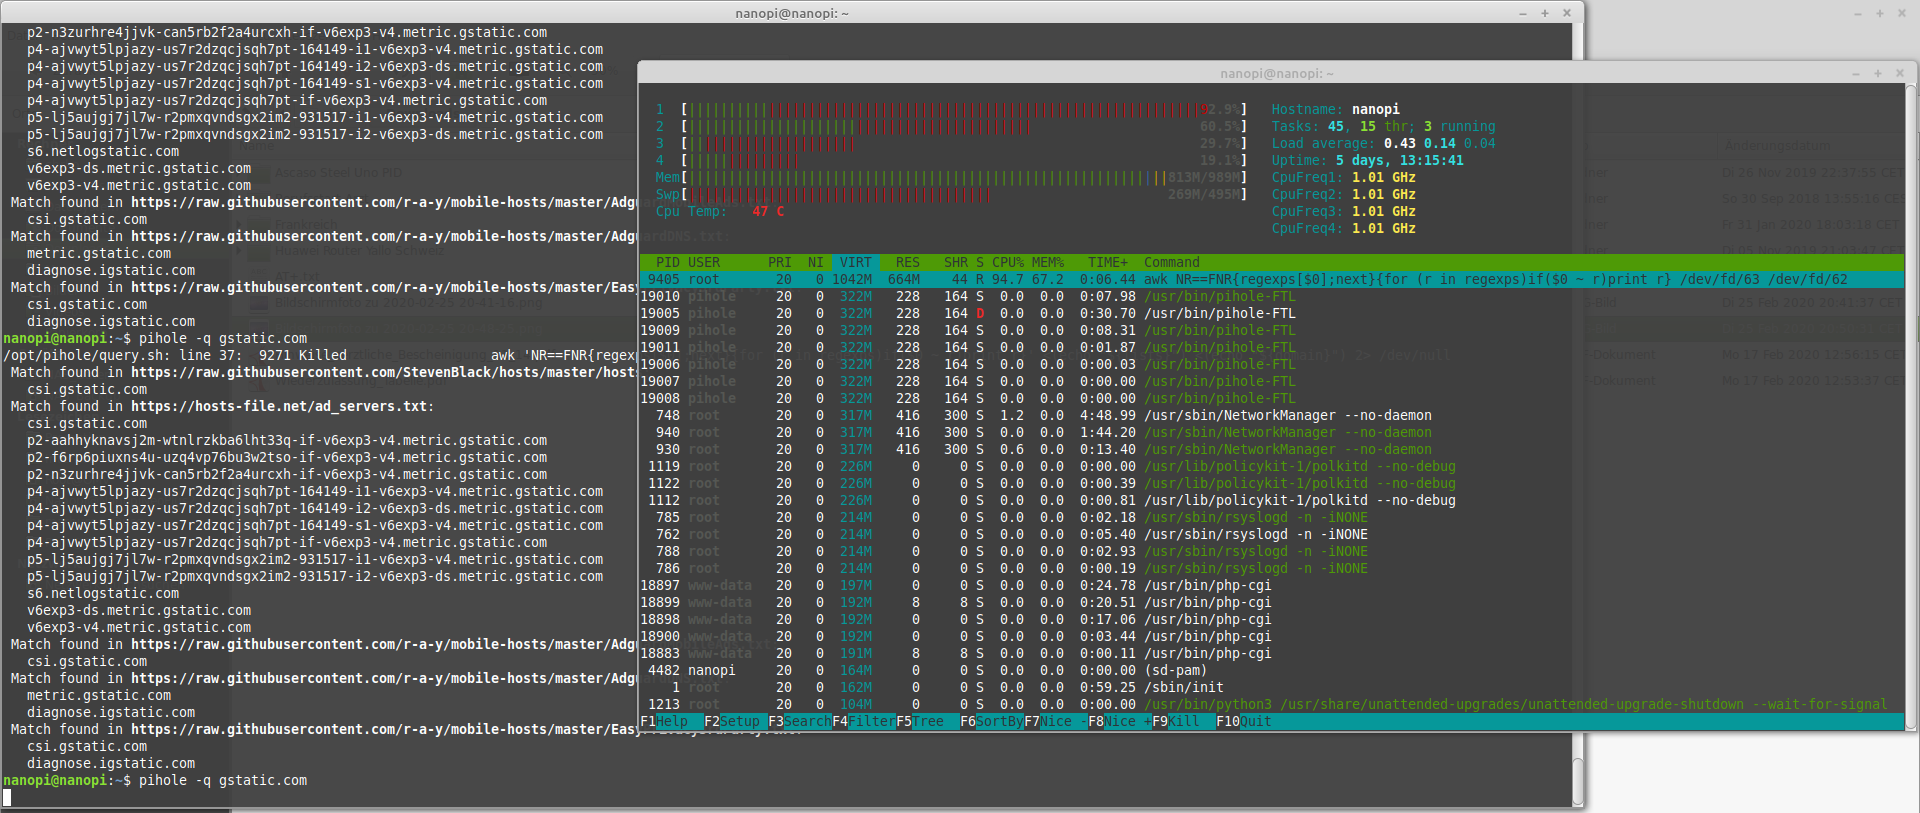Minimize the front htop terminal window
Screen dimensions: 1920x813
tap(1856, 74)
